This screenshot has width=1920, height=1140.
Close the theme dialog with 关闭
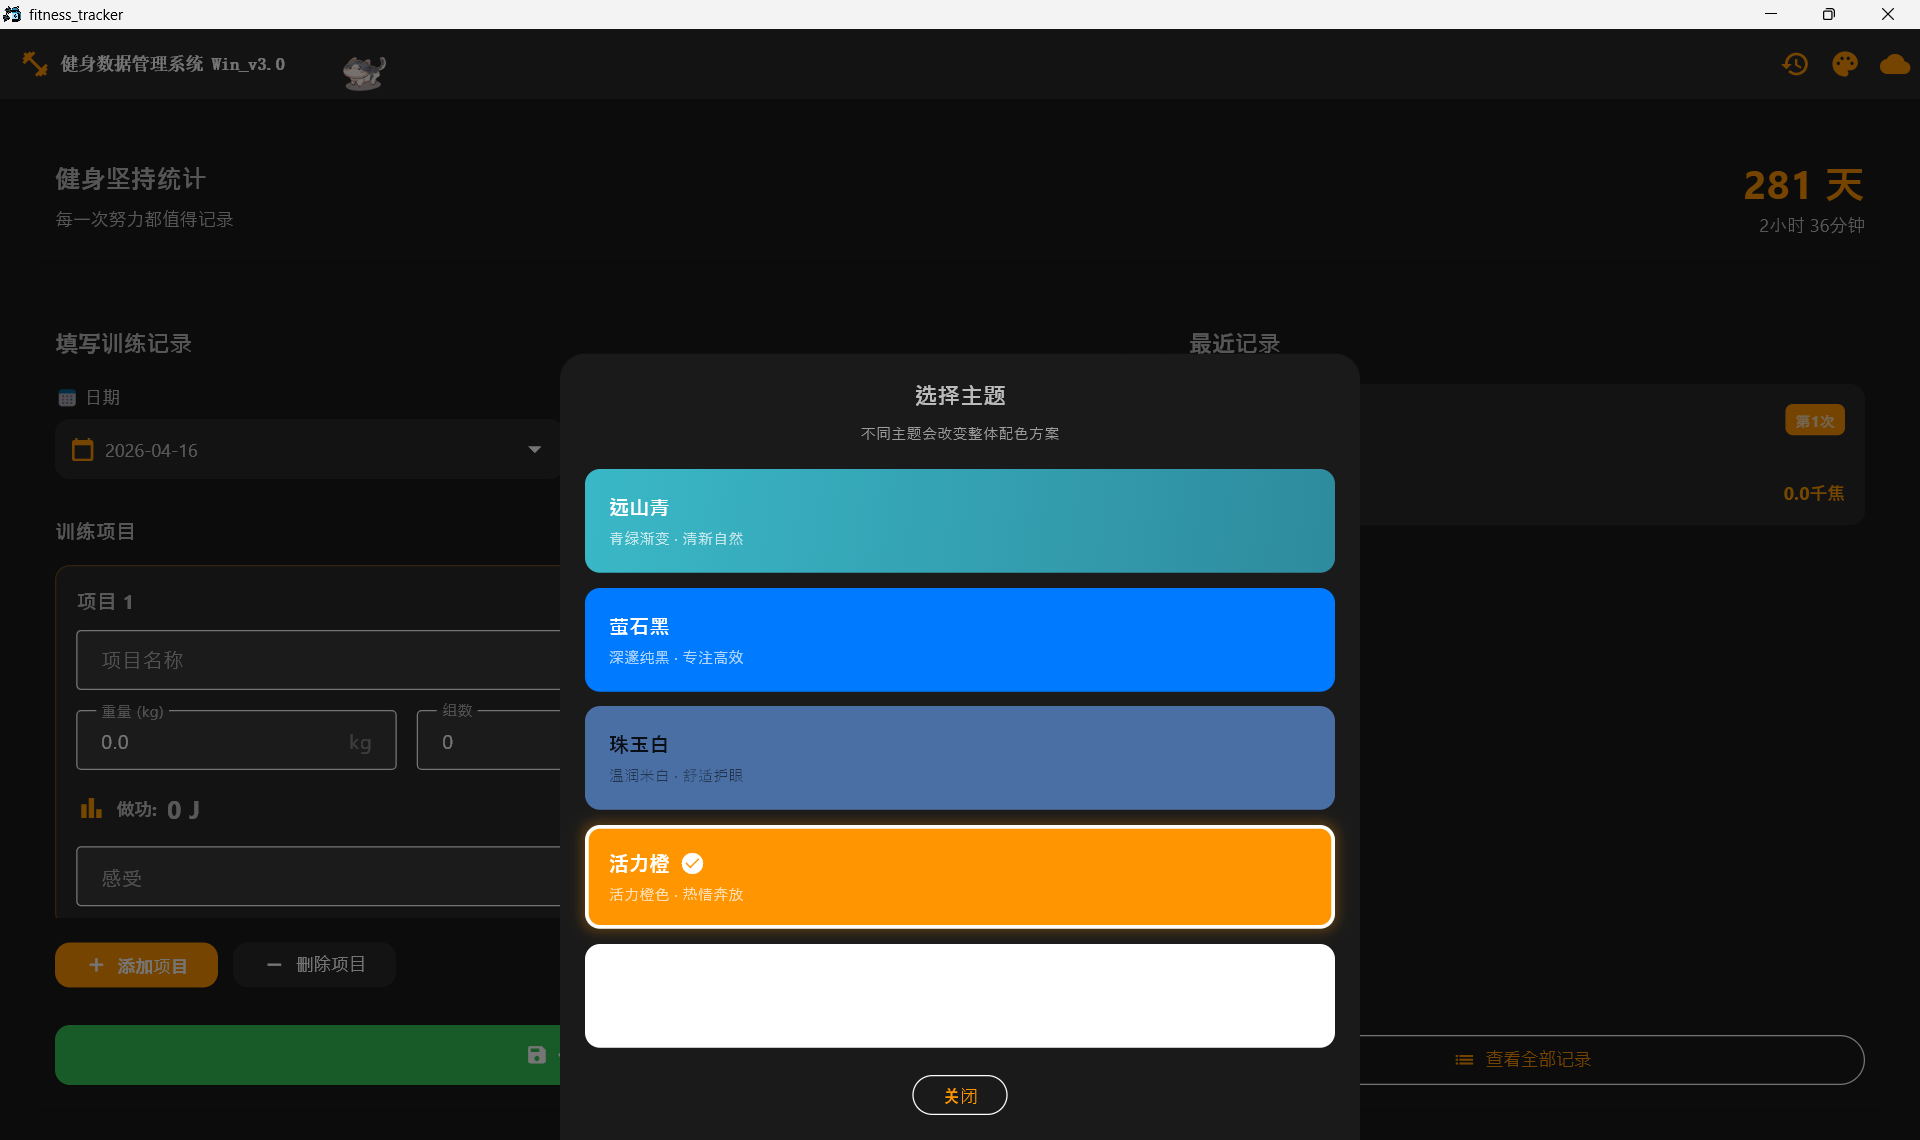coord(960,1095)
